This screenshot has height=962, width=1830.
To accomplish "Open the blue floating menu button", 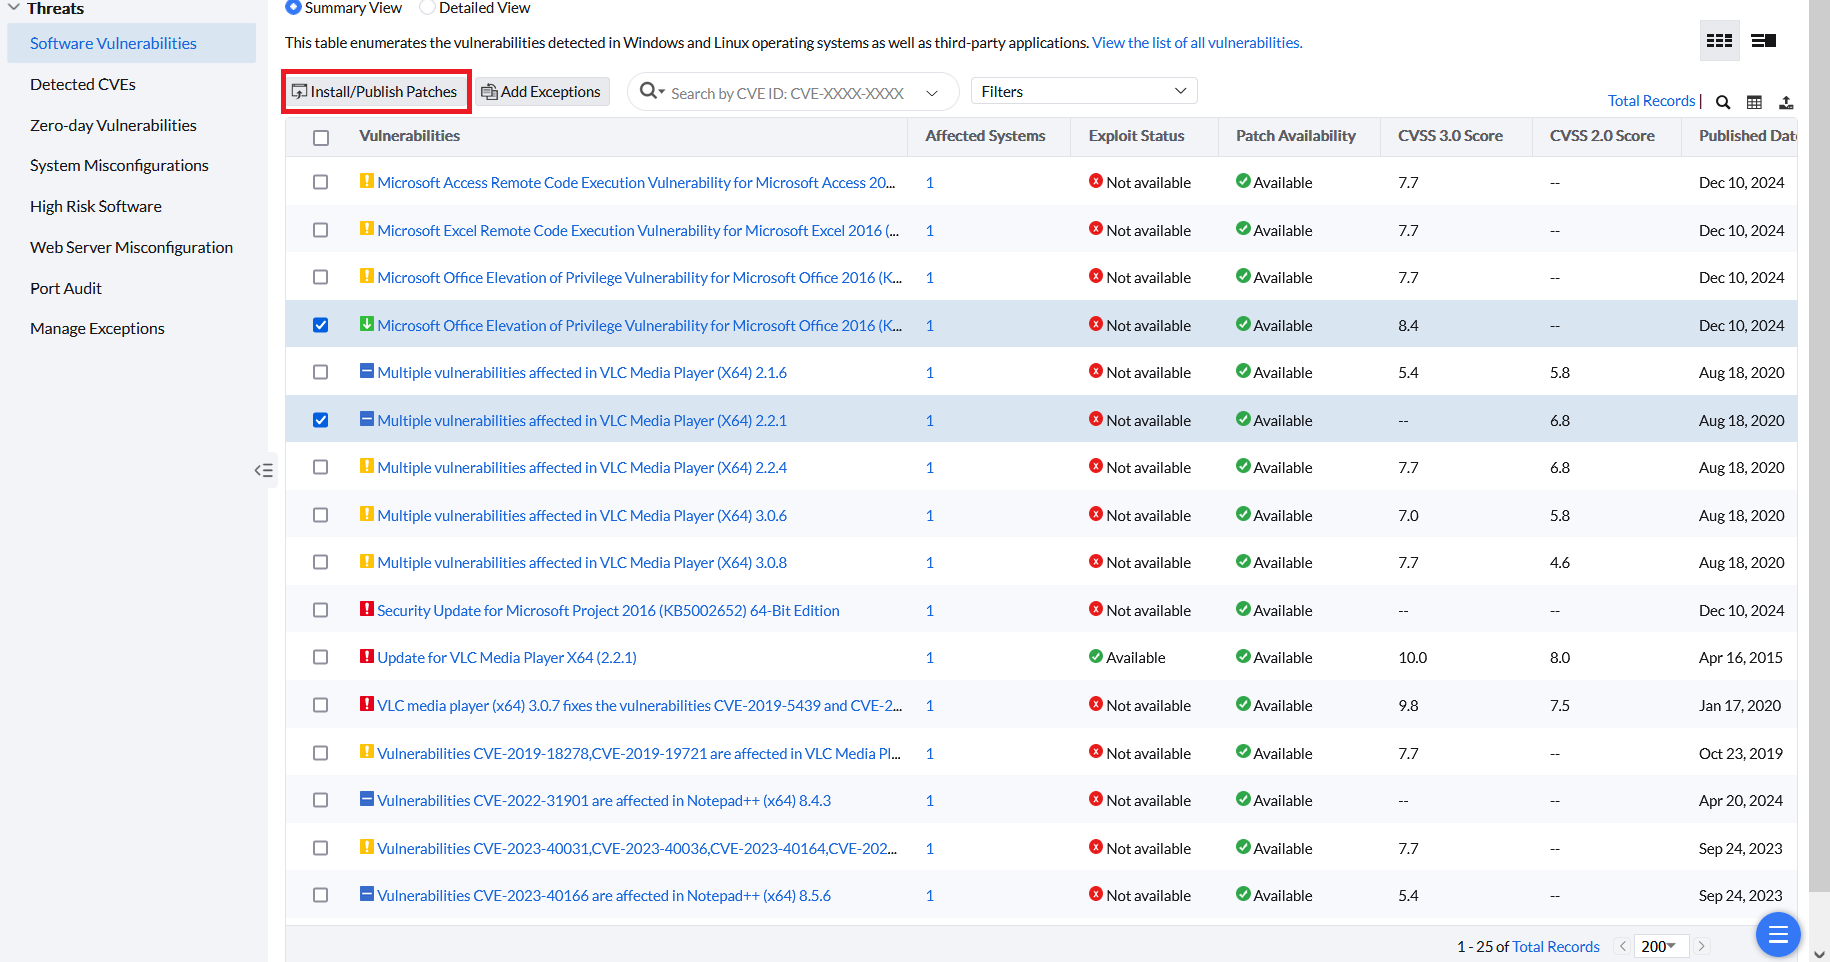I will coord(1778,934).
